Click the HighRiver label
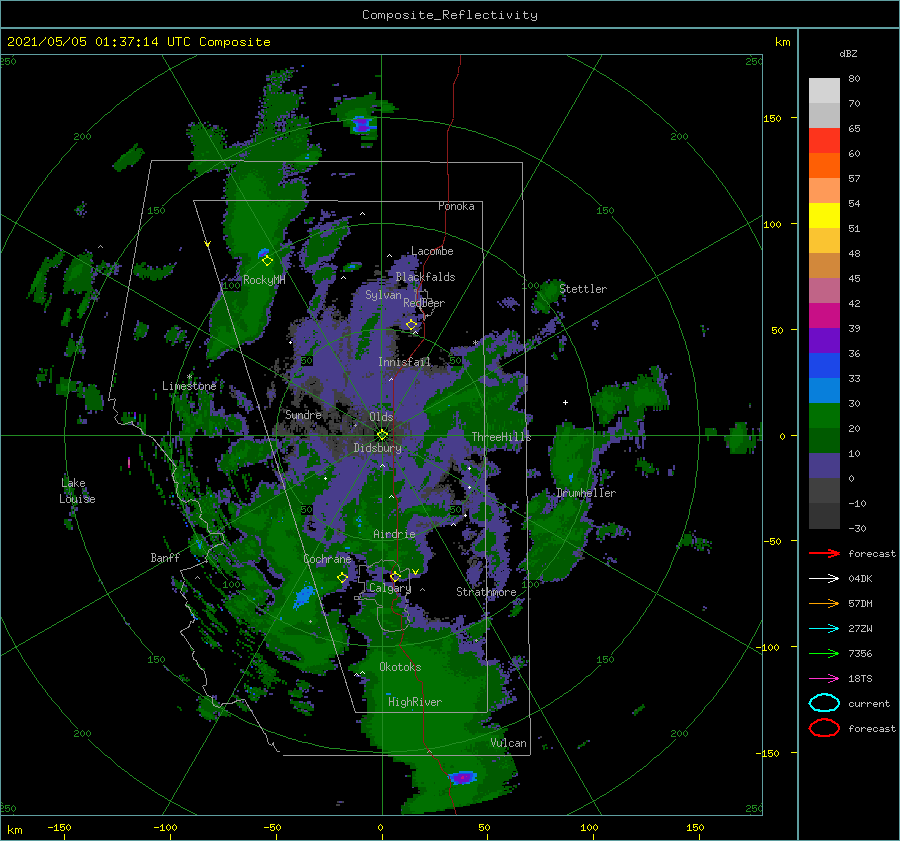 (x=414, y=702)
